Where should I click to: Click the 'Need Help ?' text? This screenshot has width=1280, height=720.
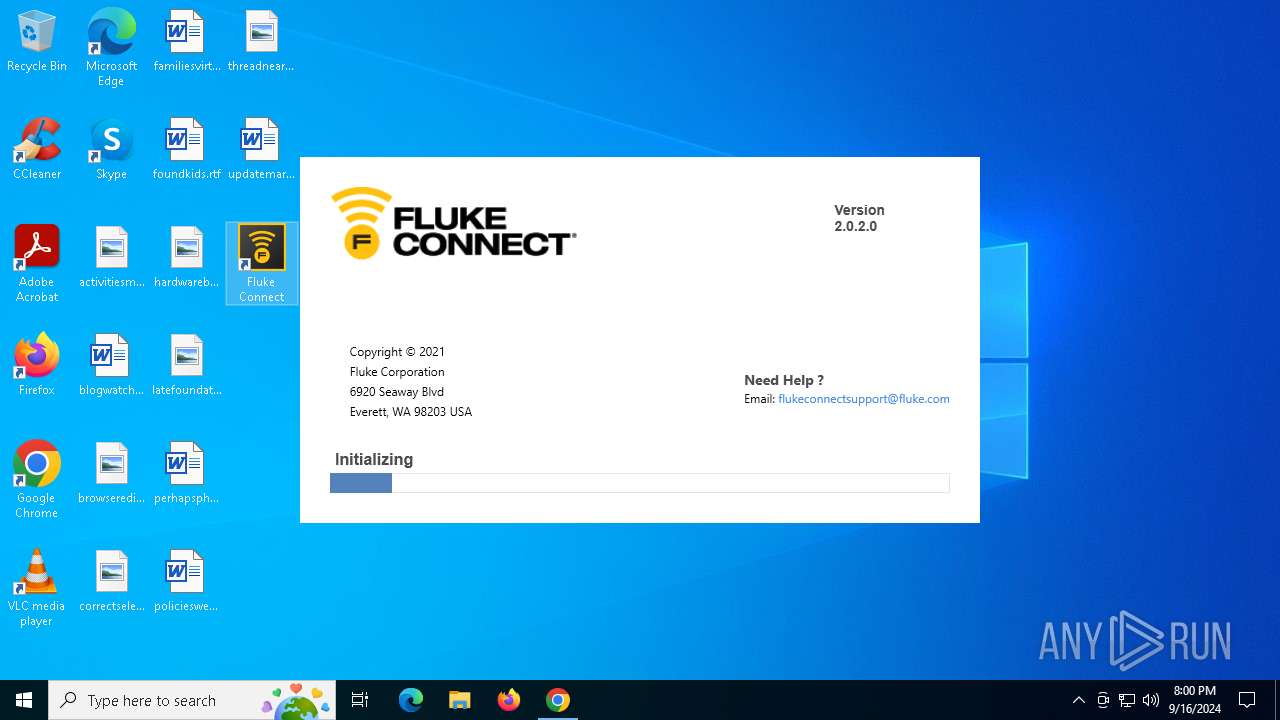coord(784,380)
